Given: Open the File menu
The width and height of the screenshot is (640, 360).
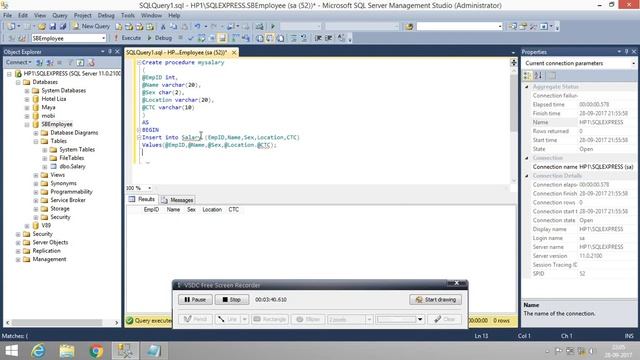Looking at the screenshot, I should pyautogui.click(x=7, y=15).
